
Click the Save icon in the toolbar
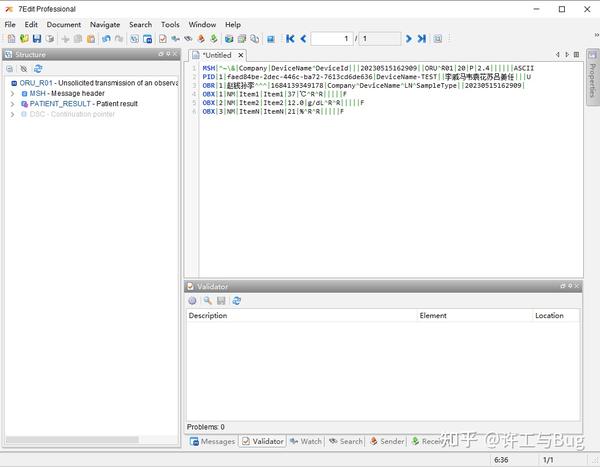[x=36, y=39]
